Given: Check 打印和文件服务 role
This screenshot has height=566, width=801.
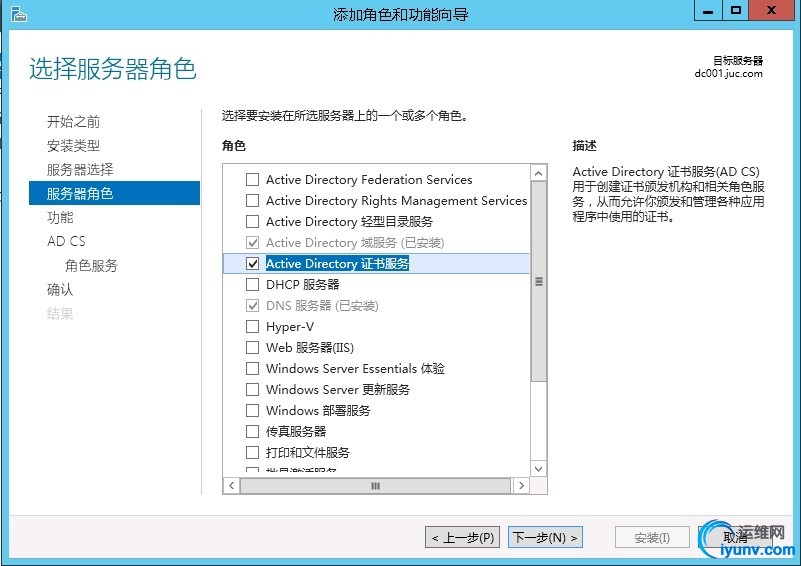Looking at the screenshot, I should (x=252, y=452).
